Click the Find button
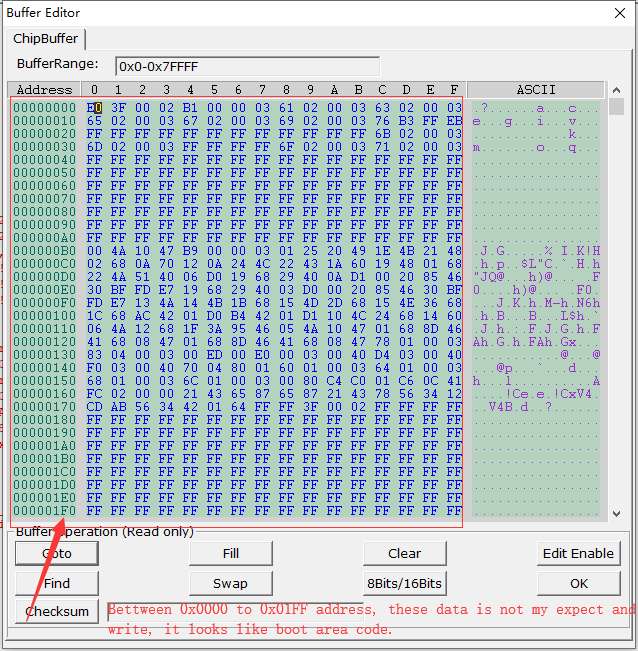The image size is (638, 651). 57,583
